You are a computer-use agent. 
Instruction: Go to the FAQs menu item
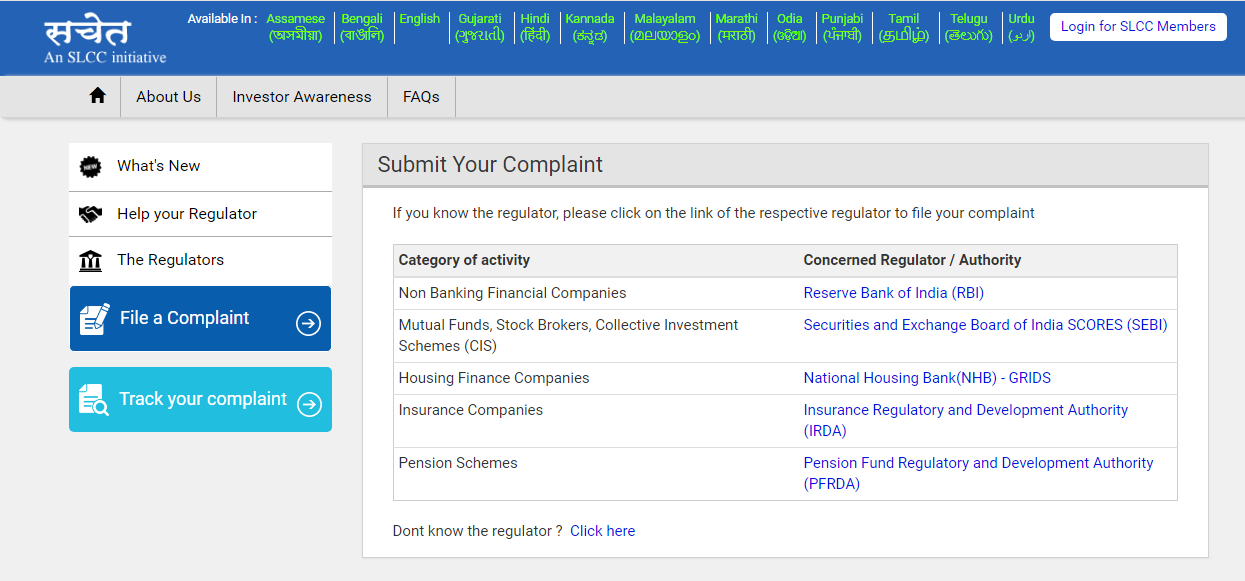click(421, 97)
